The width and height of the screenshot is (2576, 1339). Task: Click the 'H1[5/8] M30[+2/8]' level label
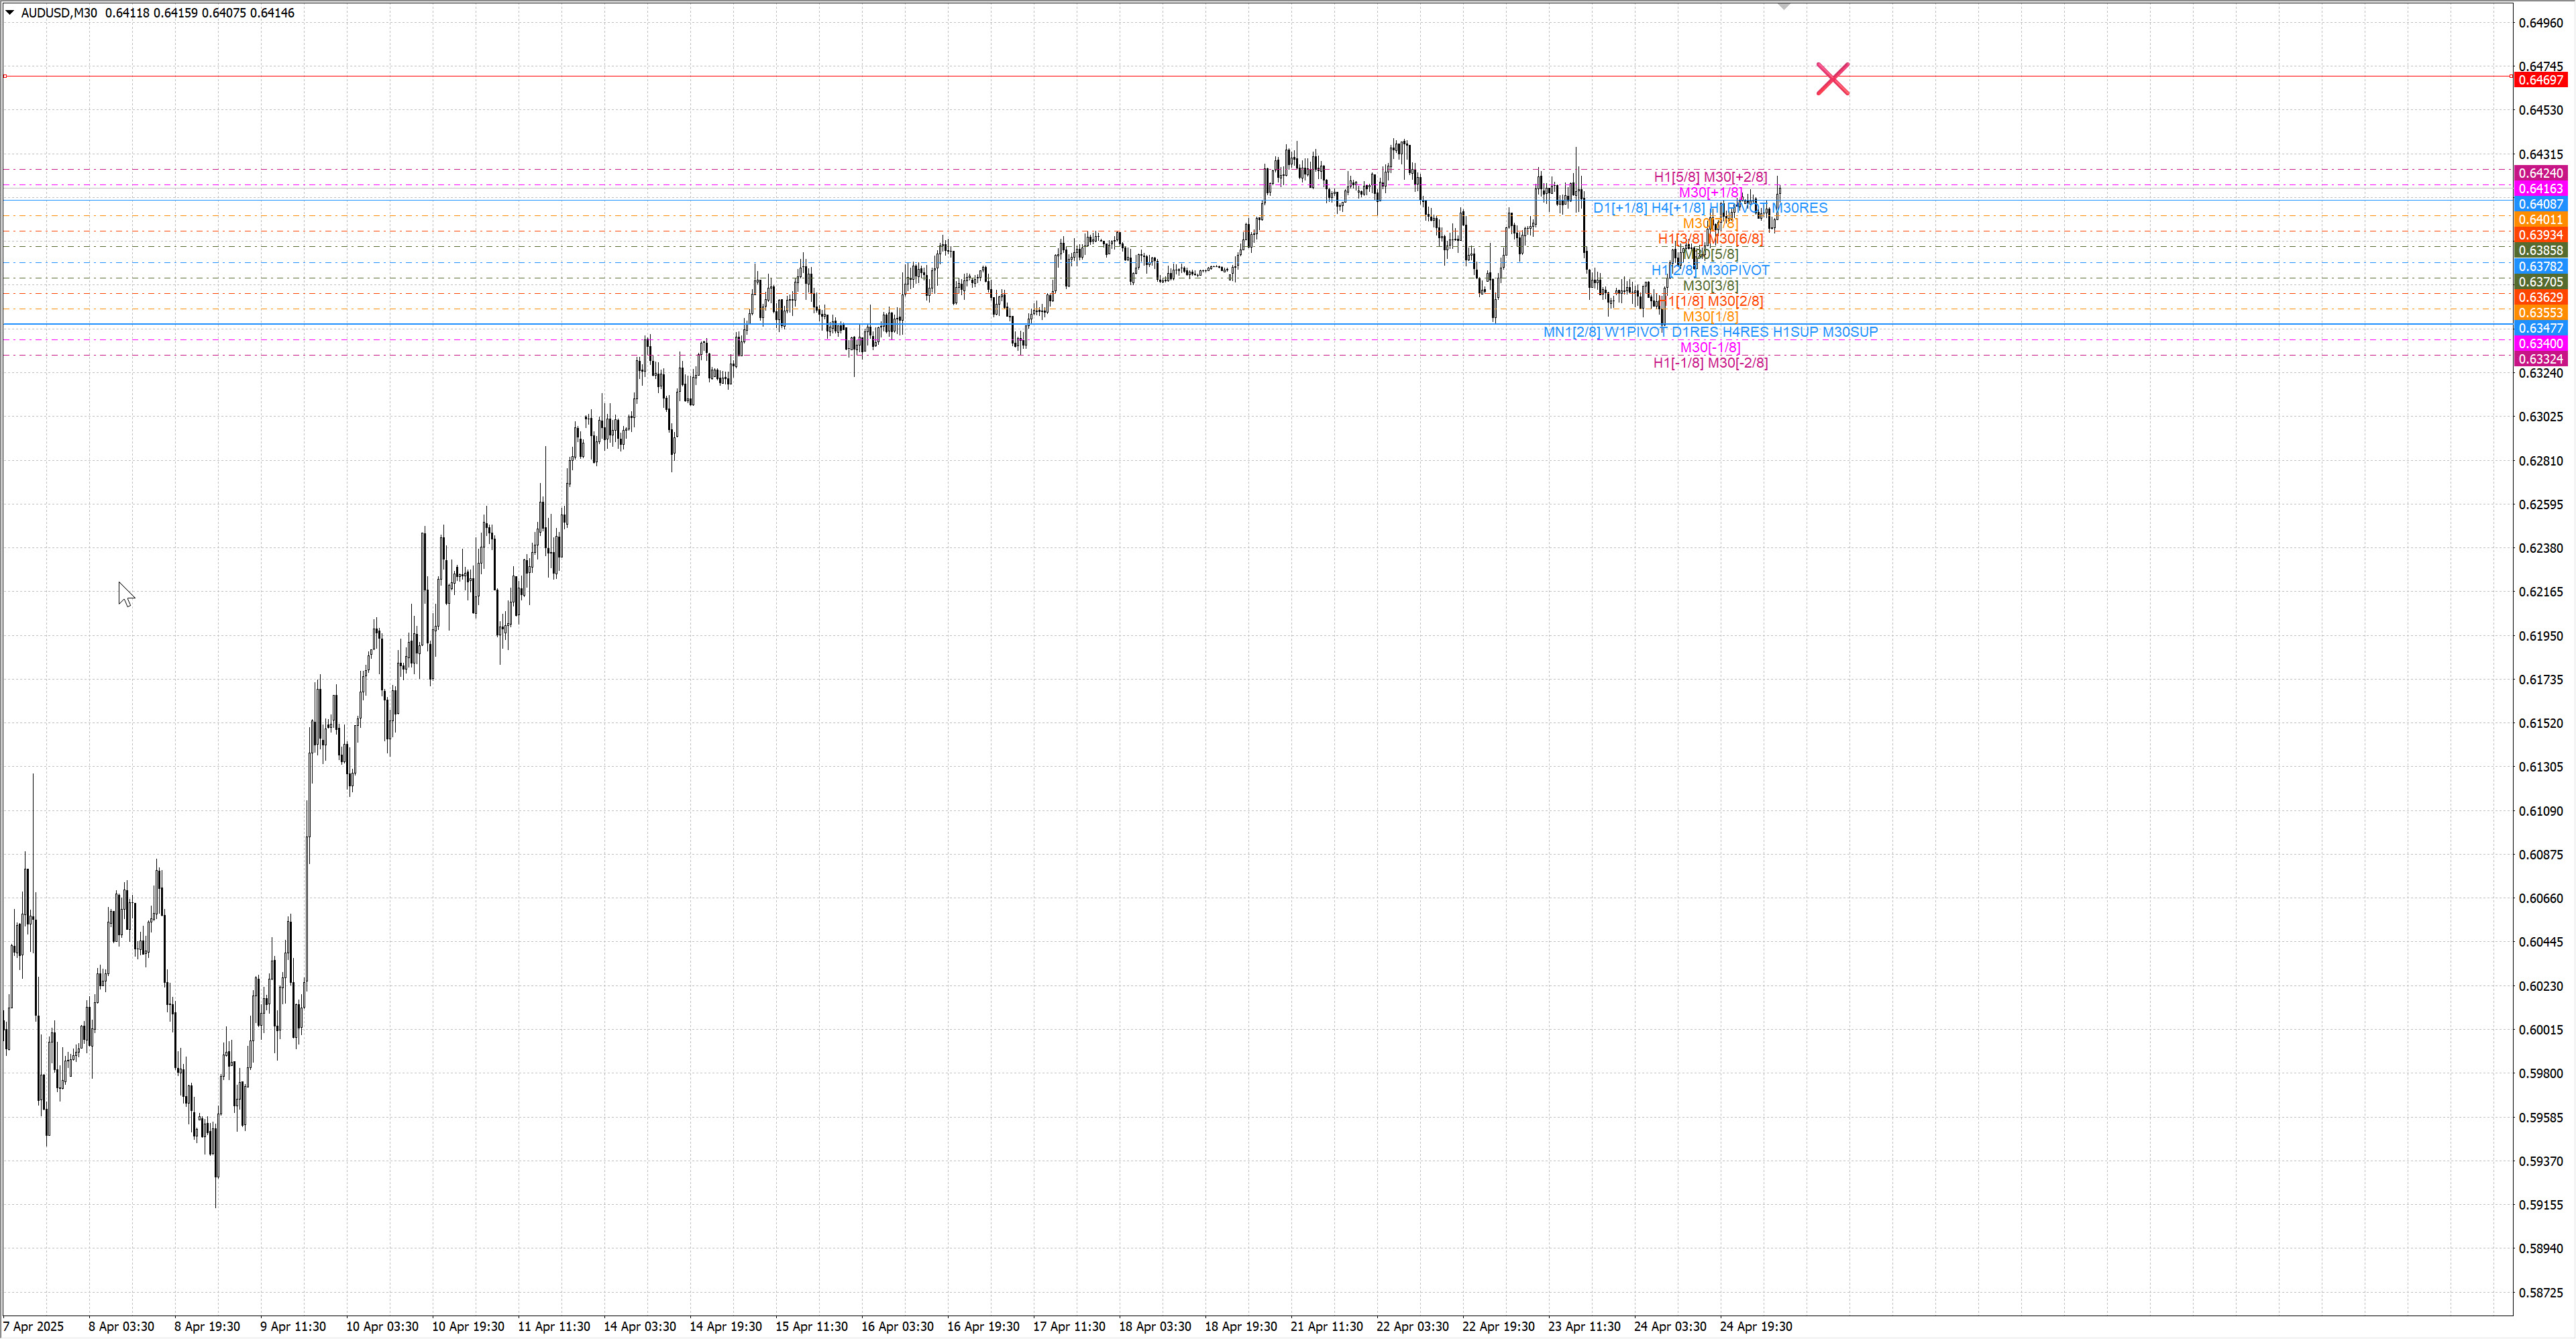coord(1710,177)
